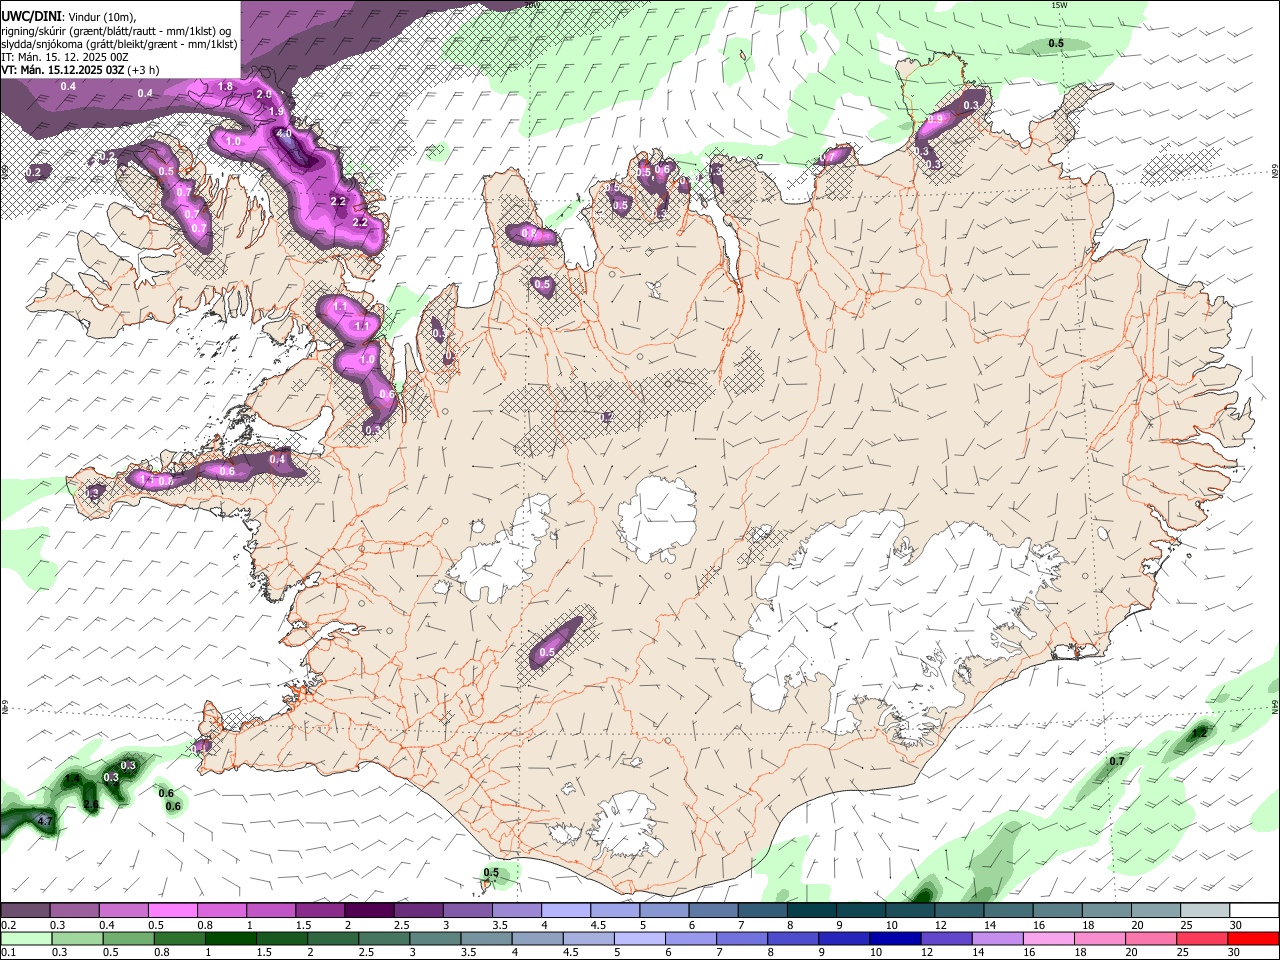
Task: Click the UWC/DINI title text
Action: (31, 17)
